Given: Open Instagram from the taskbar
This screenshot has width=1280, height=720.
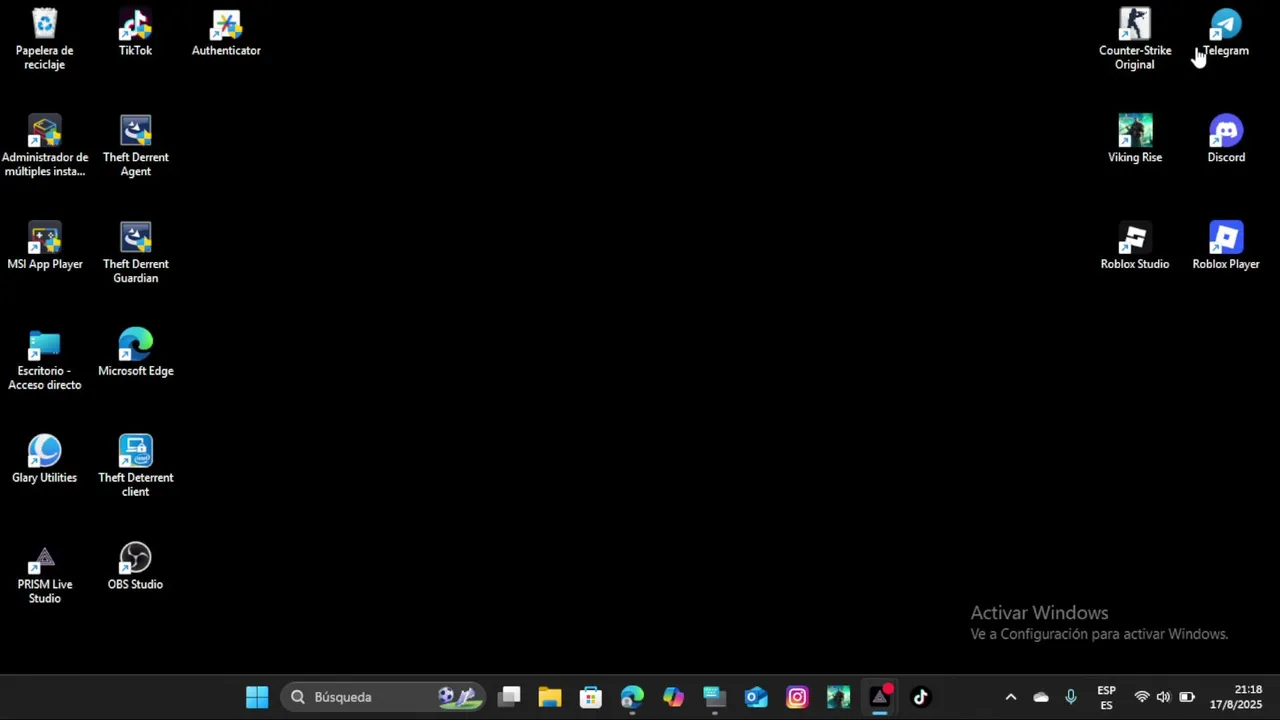Looking at the screenshot, I should (x=797, y=697).
